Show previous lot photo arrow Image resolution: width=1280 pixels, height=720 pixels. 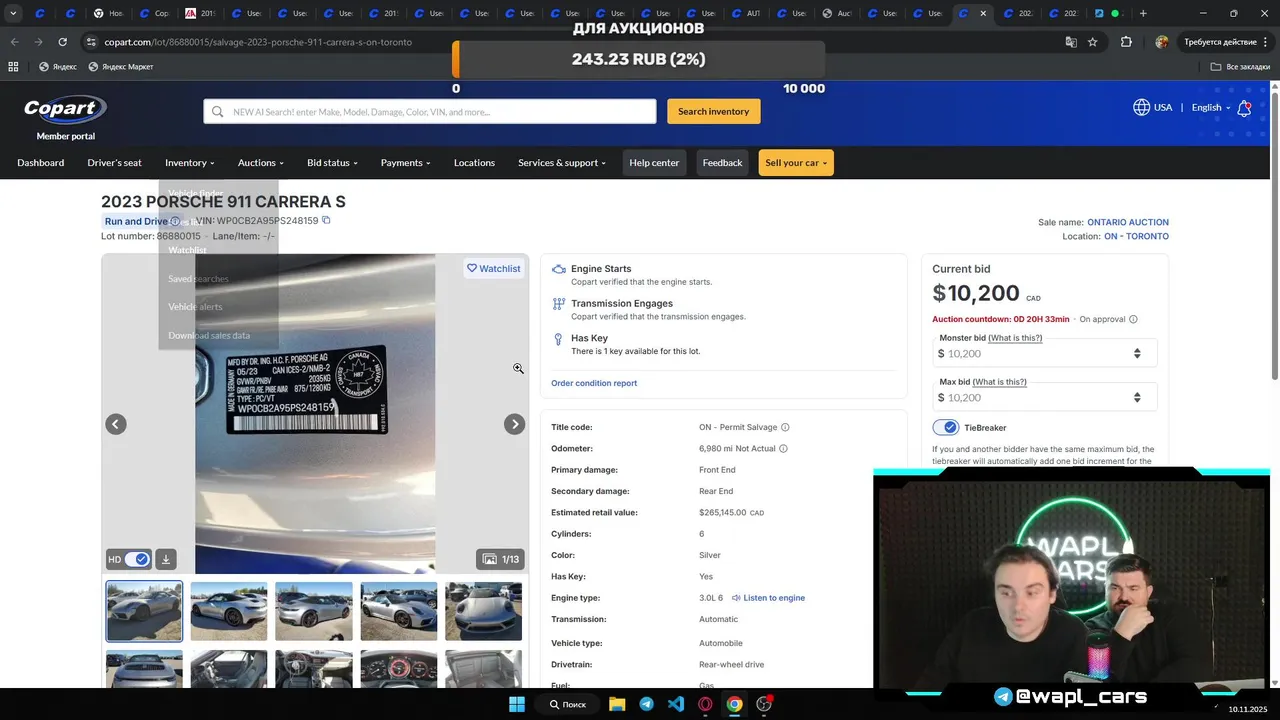tap(116, 424)
